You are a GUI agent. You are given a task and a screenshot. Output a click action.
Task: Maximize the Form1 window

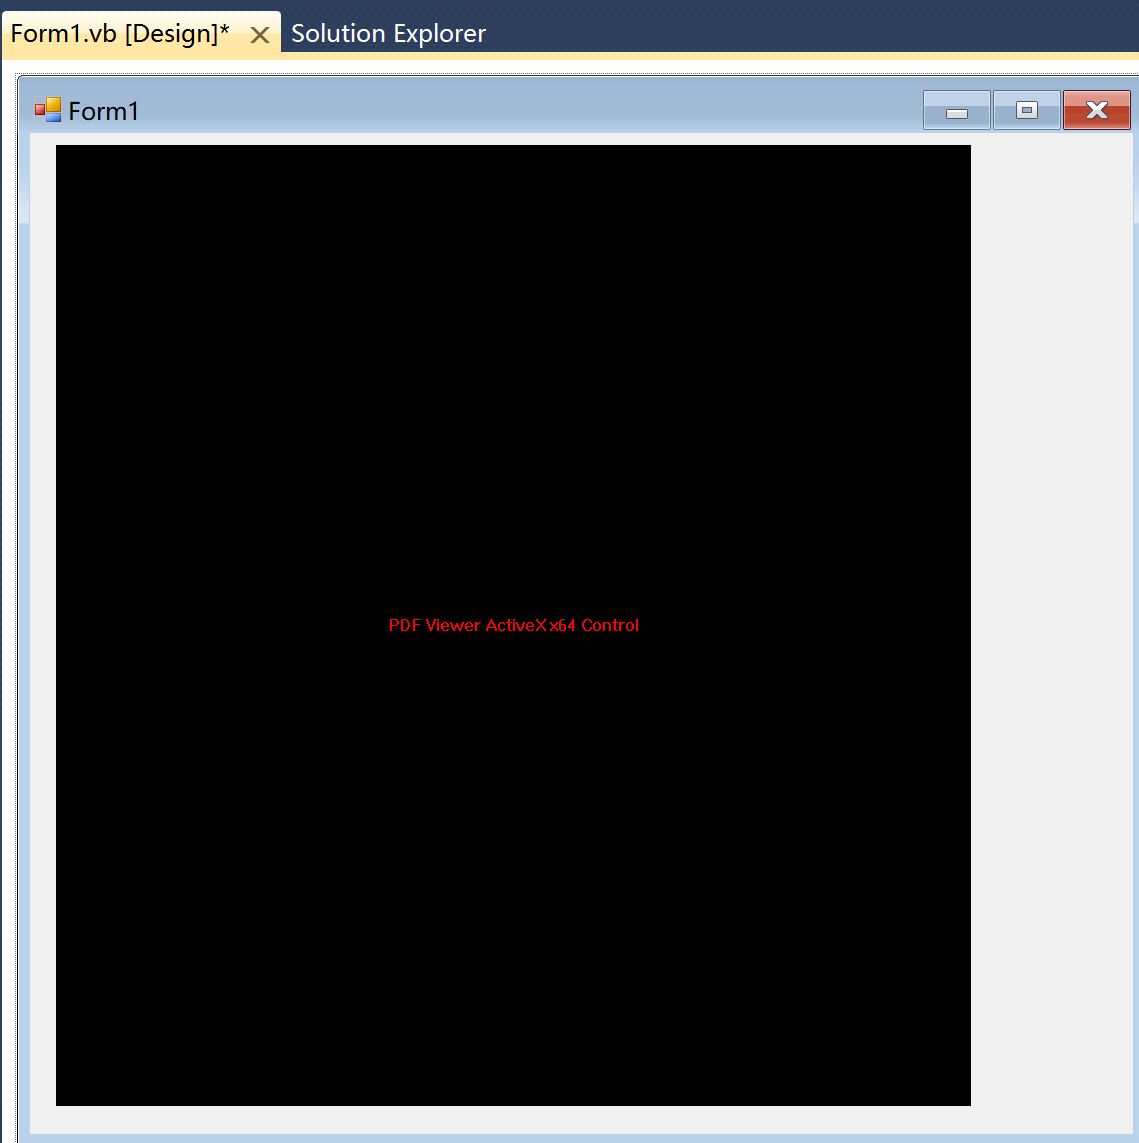click(1026, 111)
